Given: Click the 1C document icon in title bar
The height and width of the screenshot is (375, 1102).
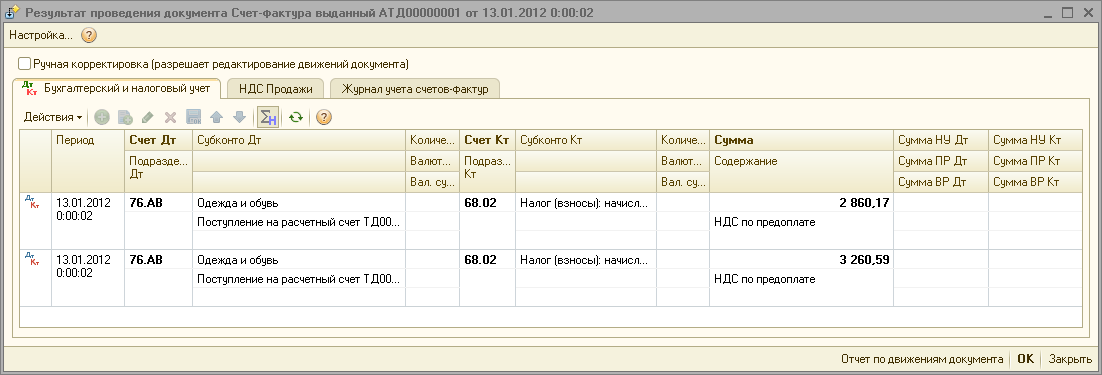Looking at the screenshot, I should coord(13,12).
